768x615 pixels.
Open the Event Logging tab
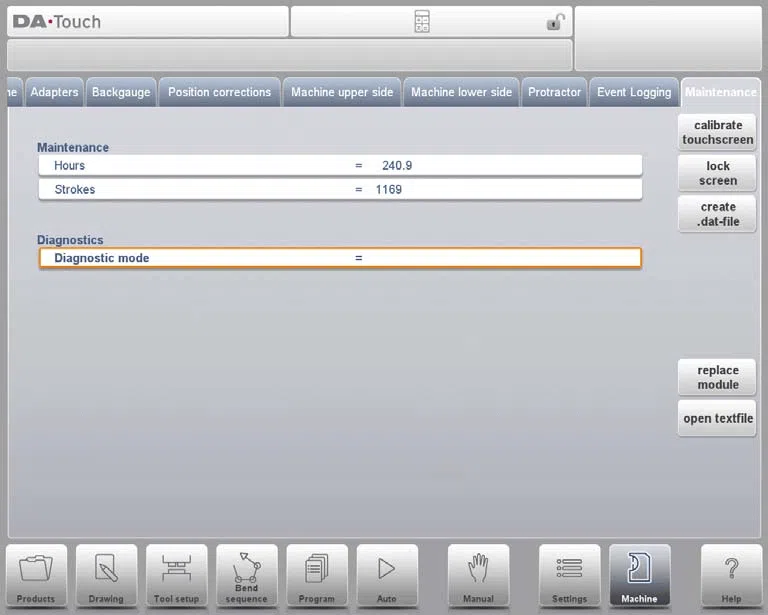pyautogui.click(x=634, y=92)
